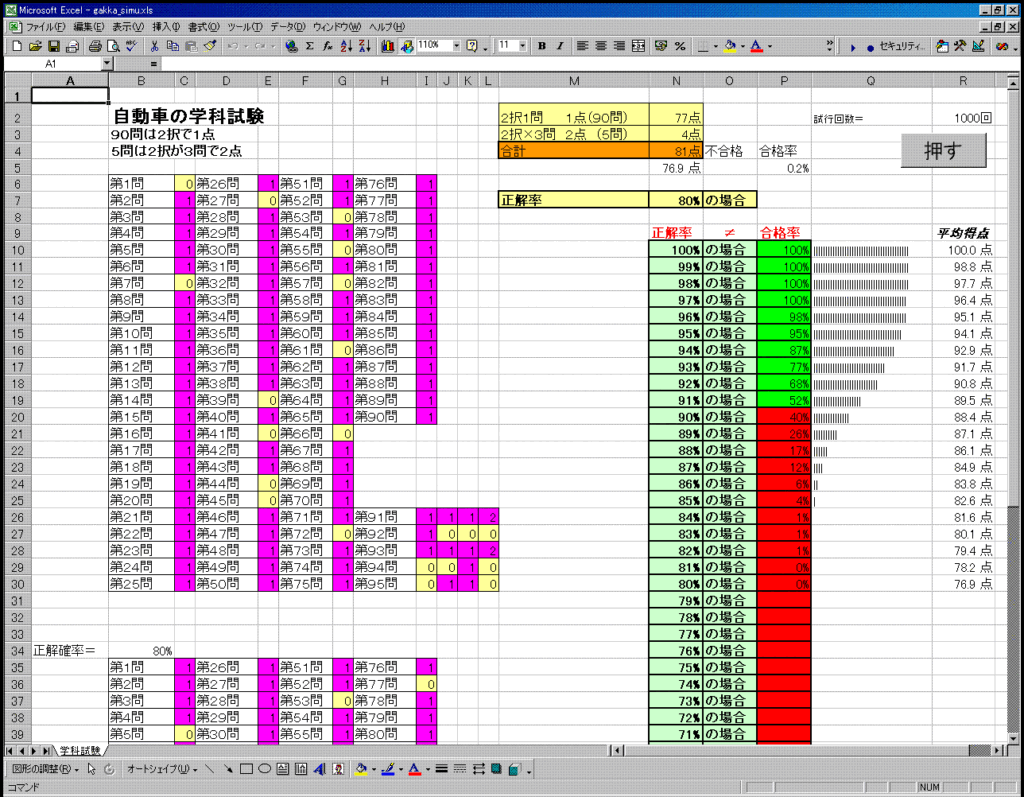Apply yellow fill color from top toolbar
This screenshot has width=1024, height=797.
730,46
